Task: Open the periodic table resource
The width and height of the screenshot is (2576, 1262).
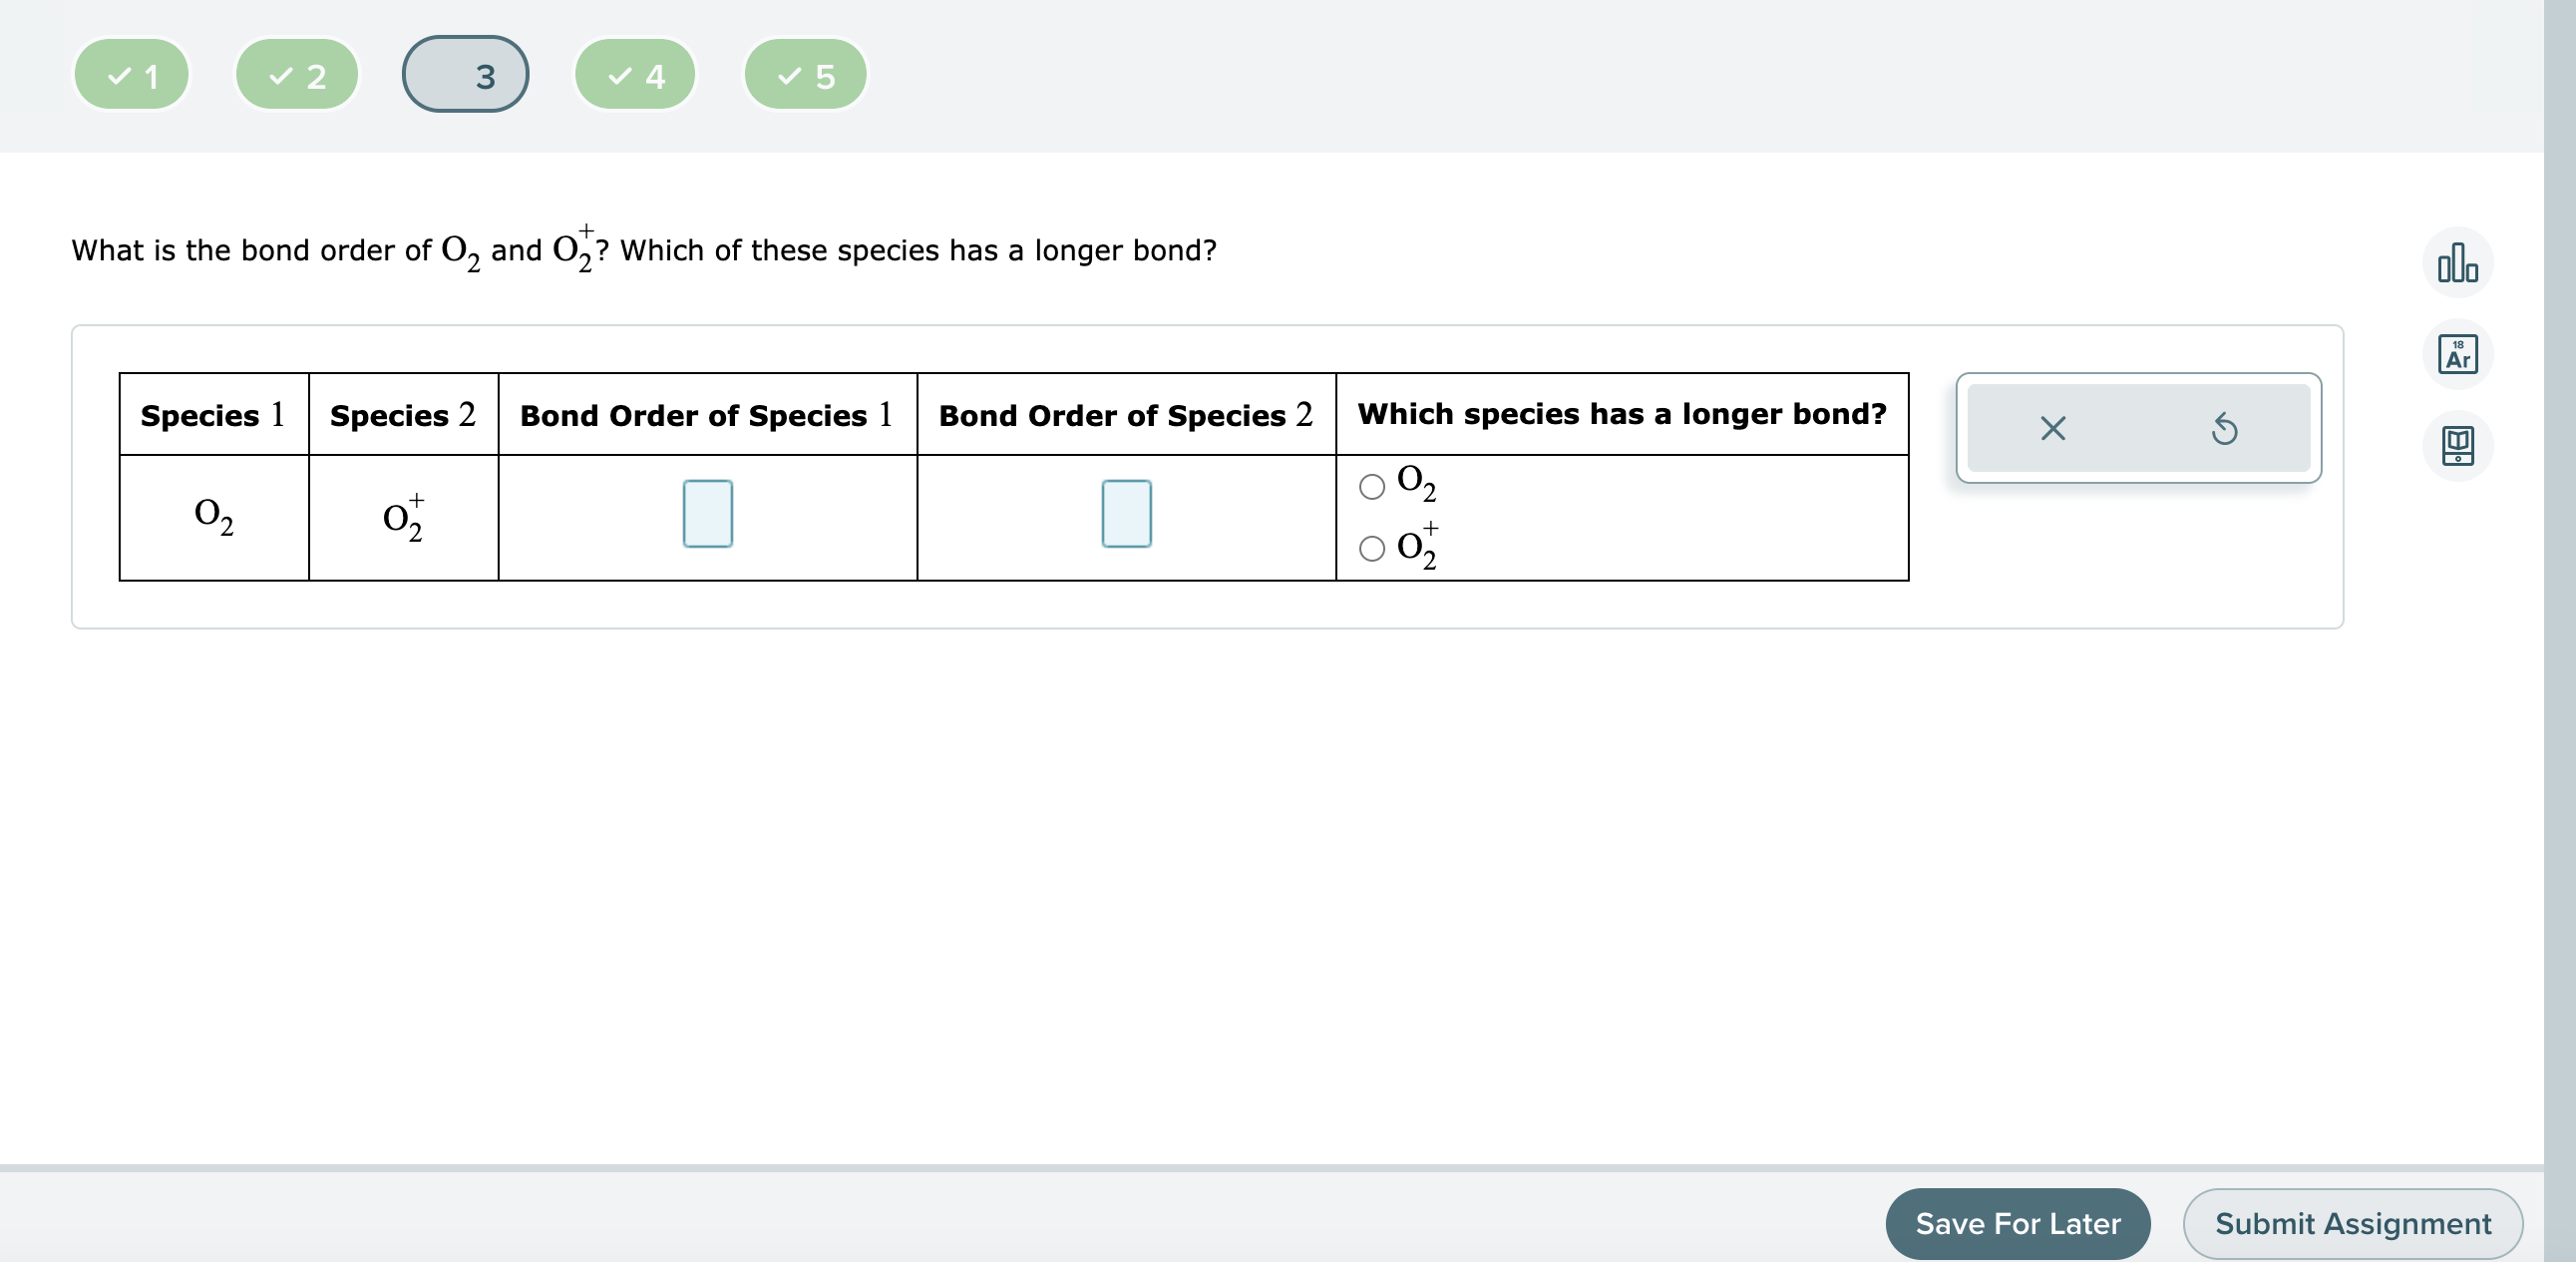Action: (x=2458, y=354)
